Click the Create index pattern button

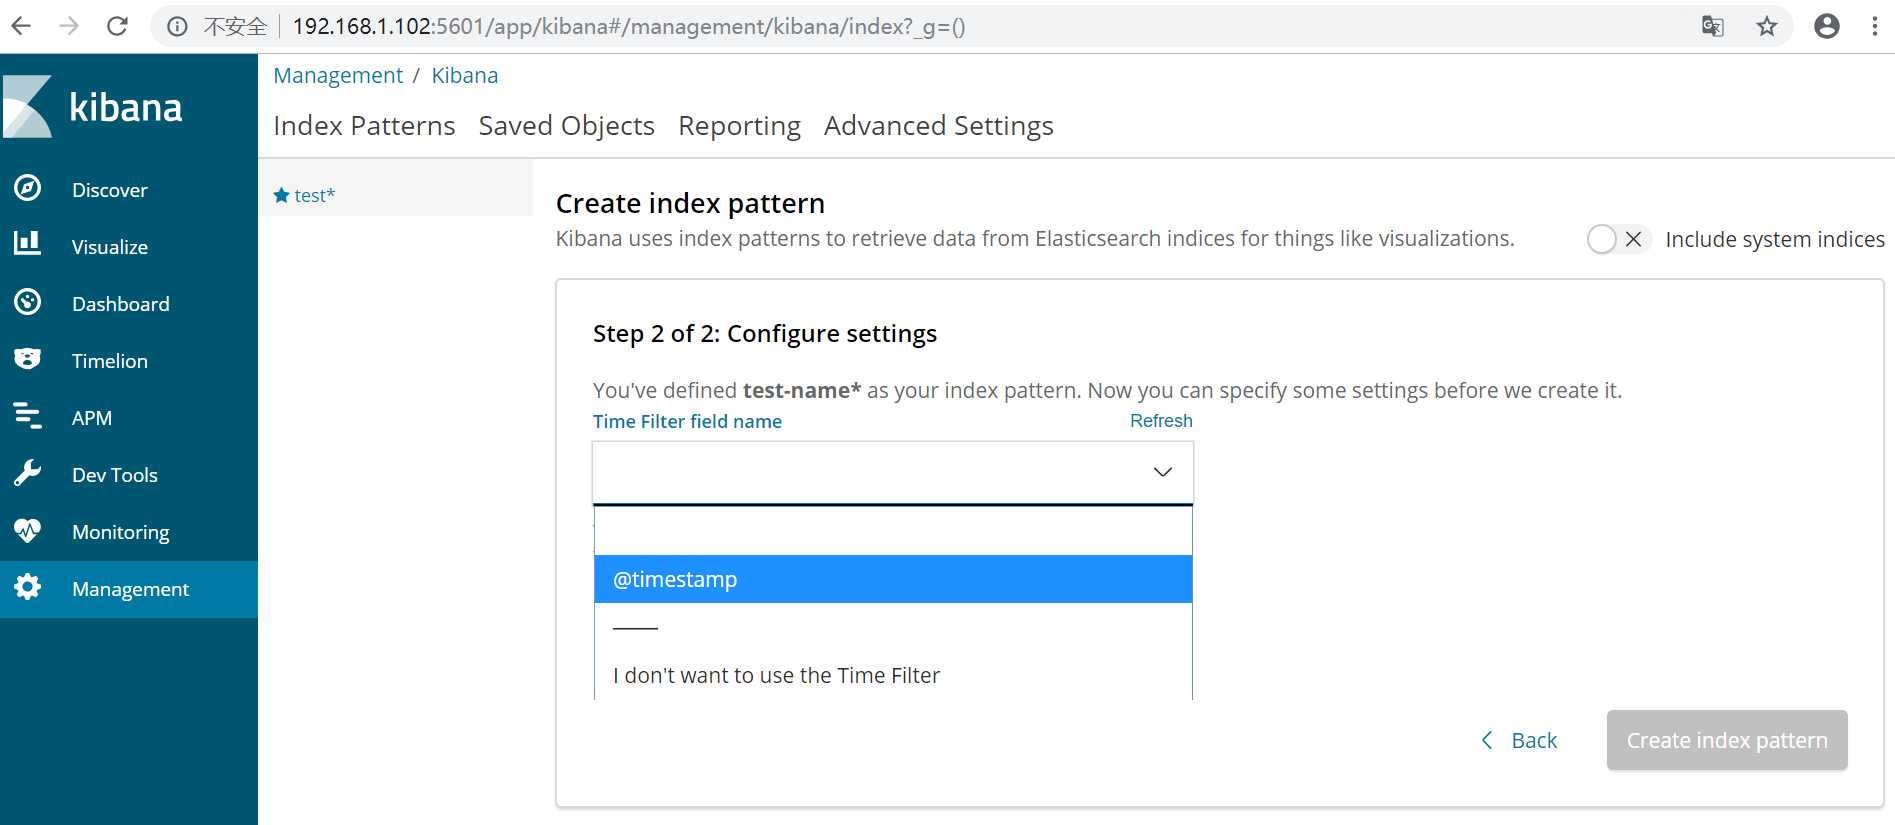click(x=1726, y=740)
